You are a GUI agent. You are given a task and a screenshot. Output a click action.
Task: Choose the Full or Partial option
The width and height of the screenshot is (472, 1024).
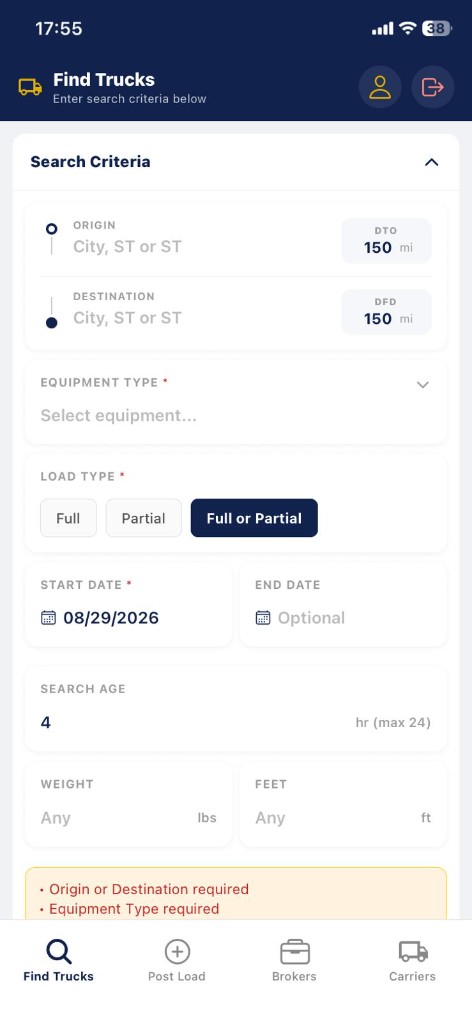(254, 518)
